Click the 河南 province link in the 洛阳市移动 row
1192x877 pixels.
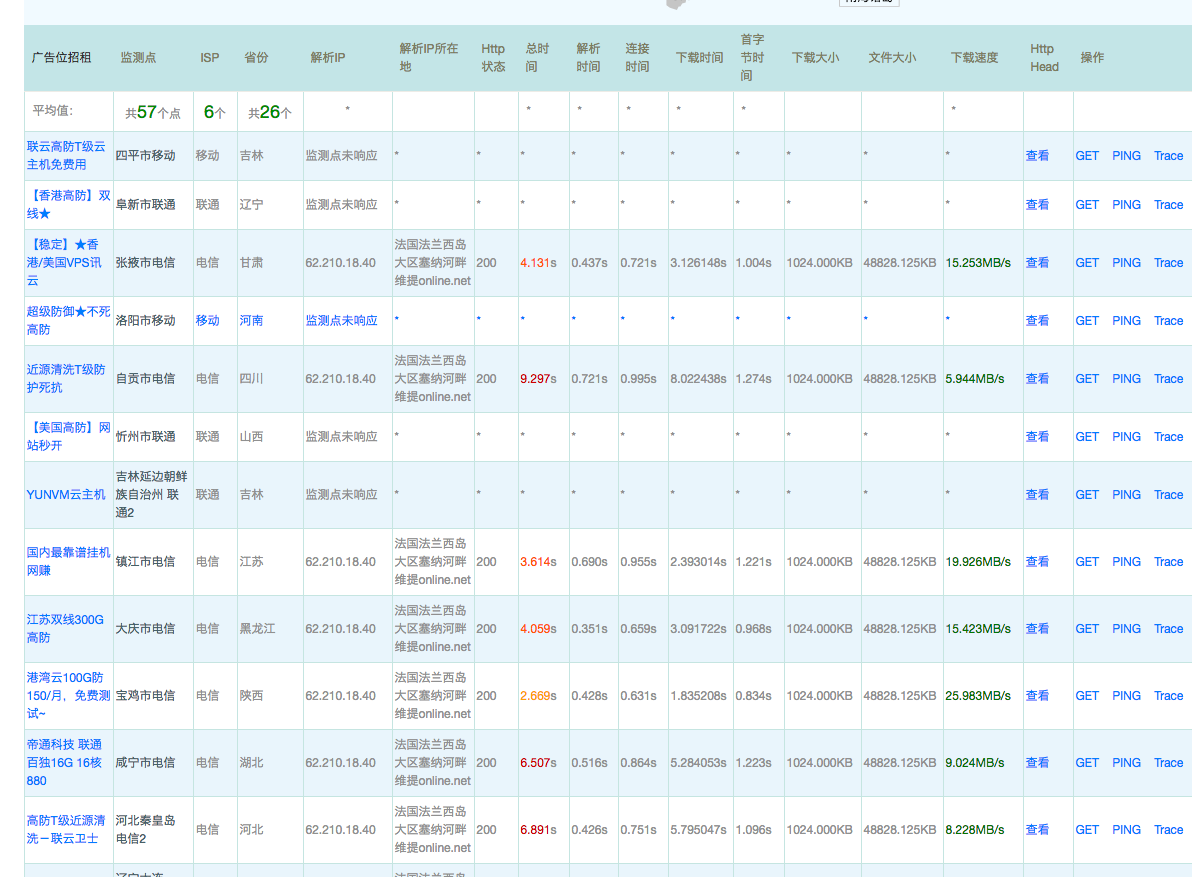[x=251, y=321]
